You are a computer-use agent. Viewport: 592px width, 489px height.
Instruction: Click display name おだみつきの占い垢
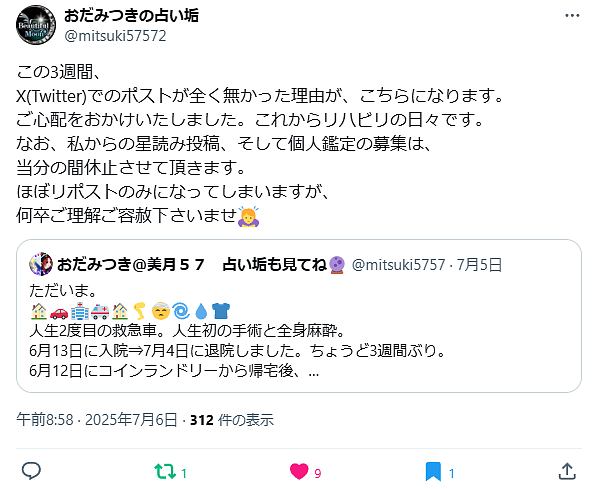131,15
